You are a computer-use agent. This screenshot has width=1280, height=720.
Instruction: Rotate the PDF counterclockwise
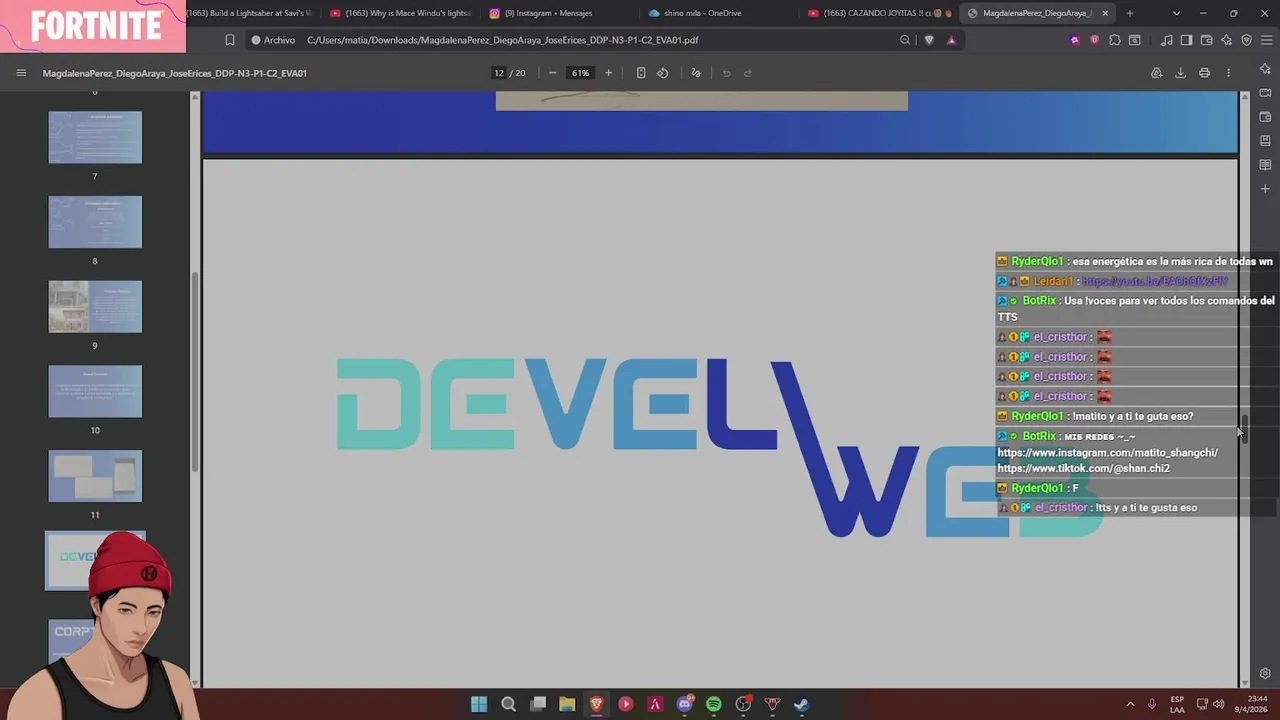tap(662, 73)
